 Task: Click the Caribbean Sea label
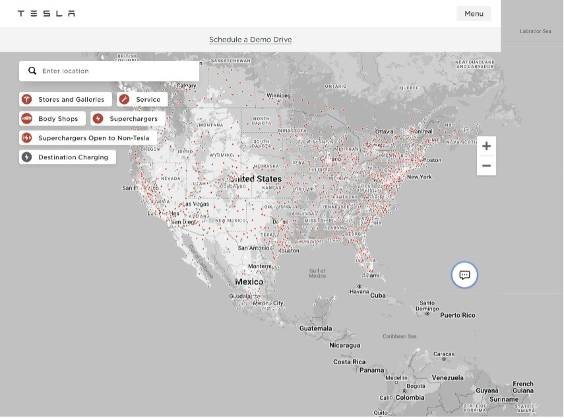tap(399, 336)
